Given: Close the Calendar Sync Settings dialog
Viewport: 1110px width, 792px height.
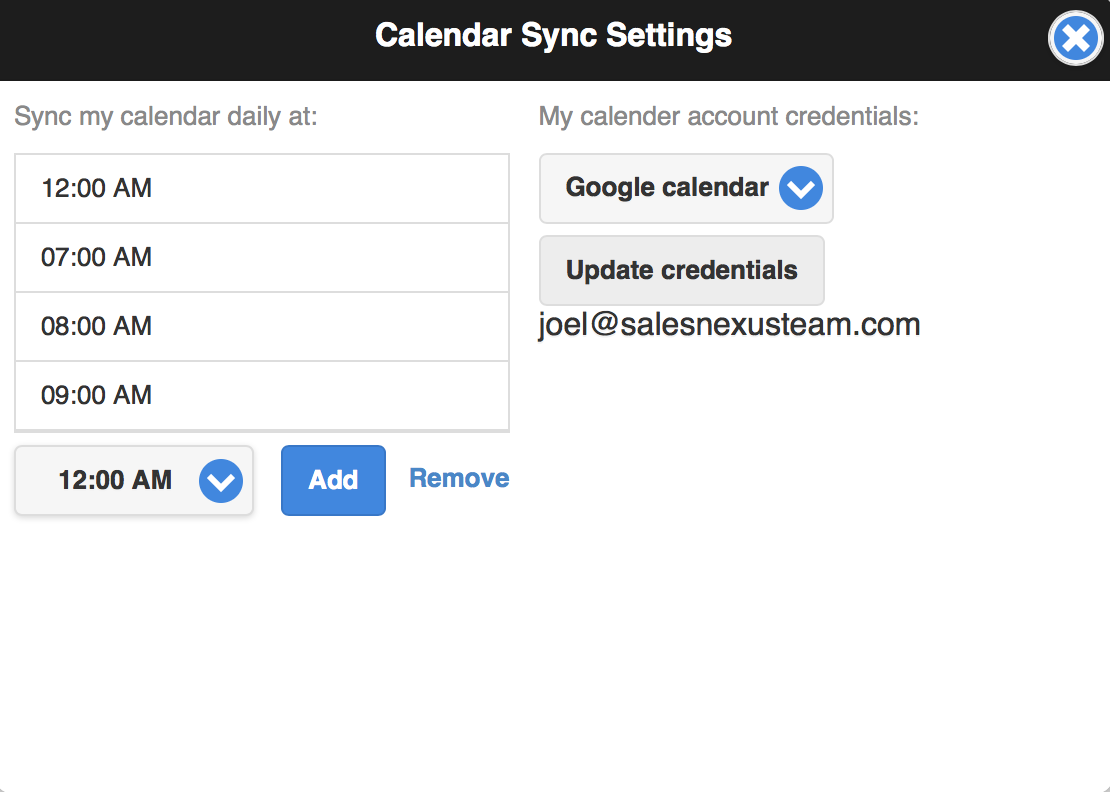Looking at the screenshot, I should click(1076, 38).
